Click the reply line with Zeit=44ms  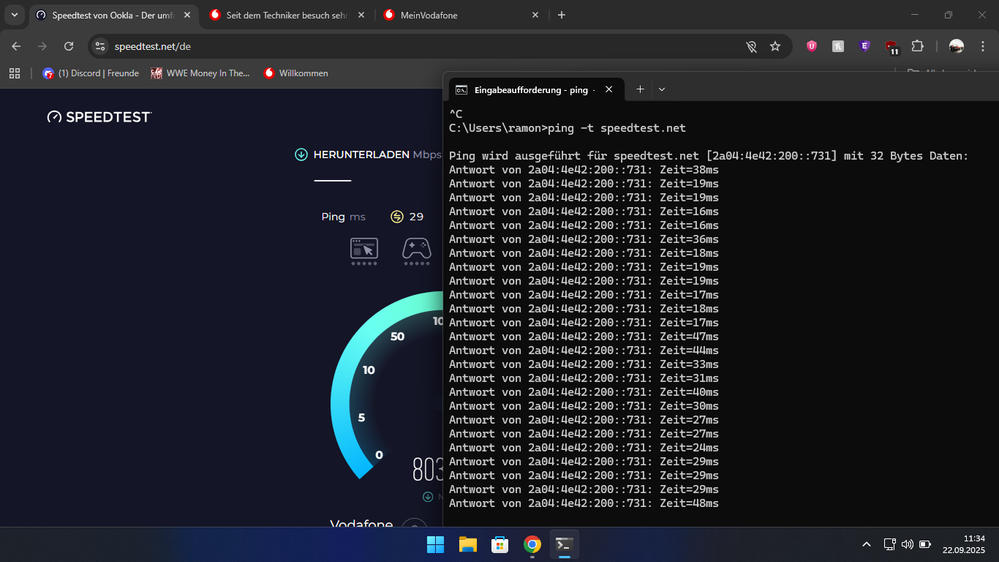pyautogui.click(x=584, y=350)
